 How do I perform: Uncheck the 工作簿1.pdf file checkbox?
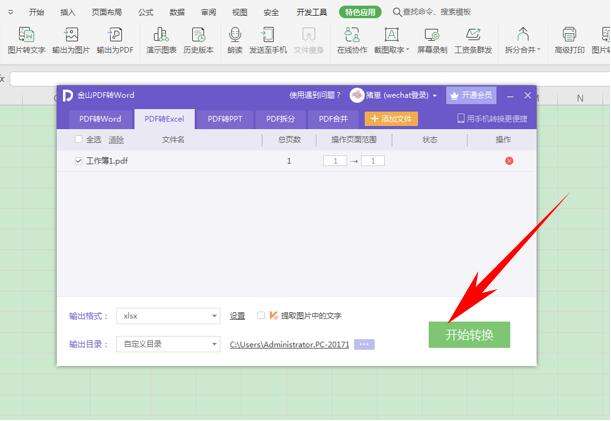click(78, 161)
